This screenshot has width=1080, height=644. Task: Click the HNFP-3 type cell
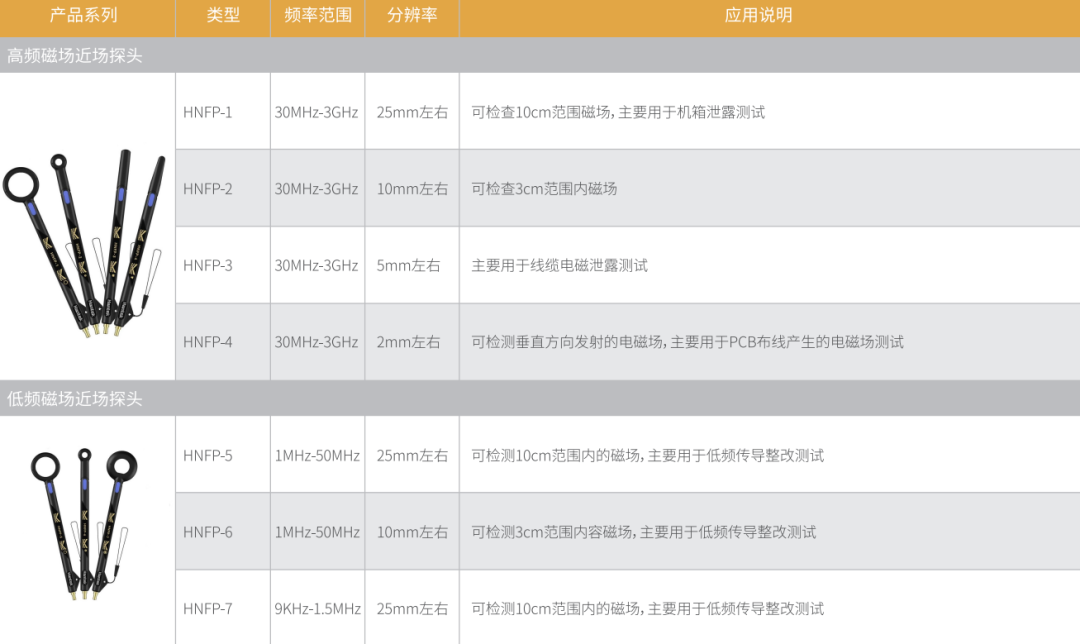pyautogui.click(x=208, y=266)
